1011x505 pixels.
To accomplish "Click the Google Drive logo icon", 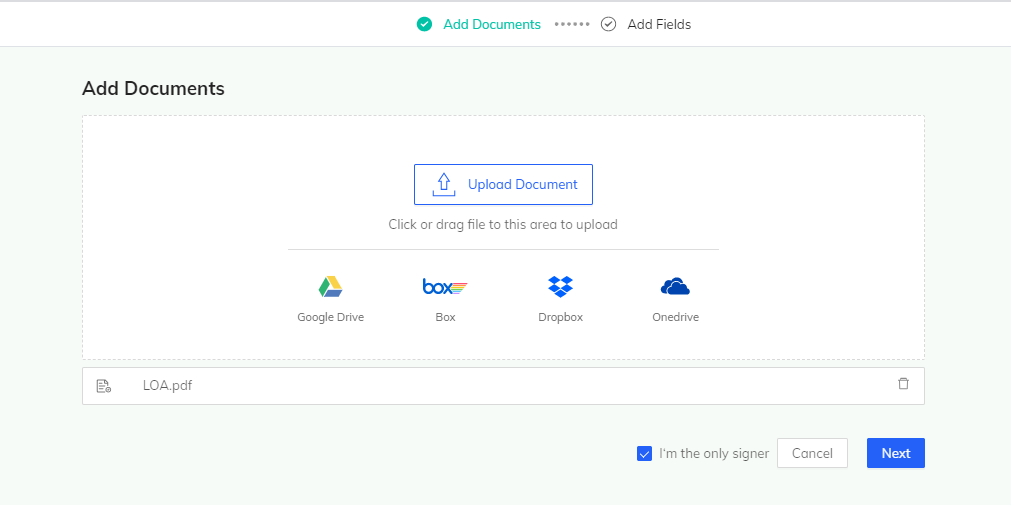I will [330, 287].
